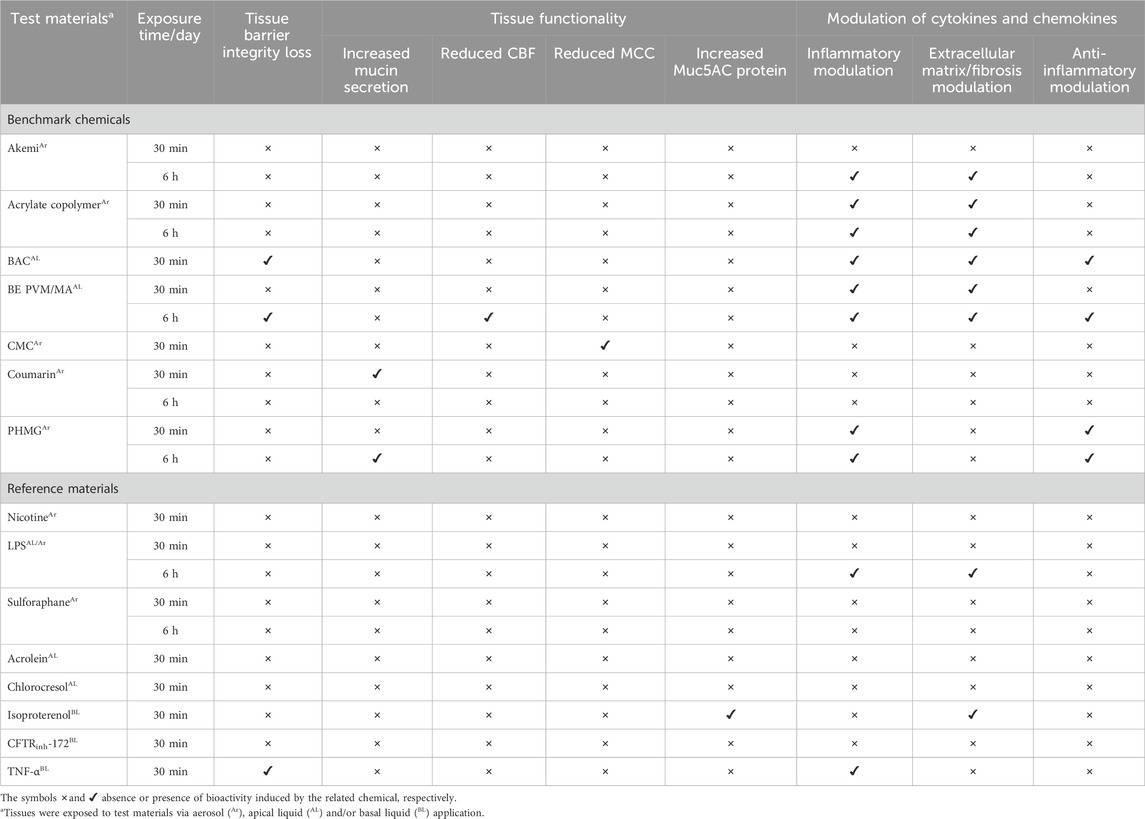
Task: Click the "Reduced MCC" column header
Action: (604, 53)
